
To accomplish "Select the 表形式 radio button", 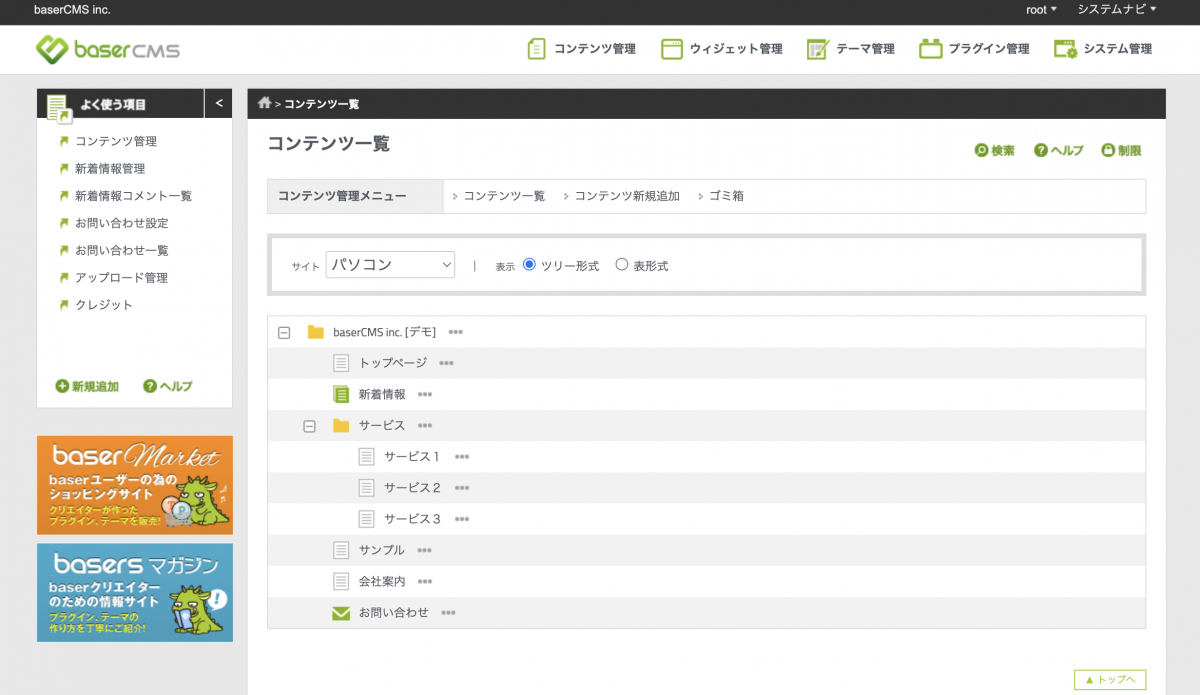I will click(x=622, y=265).
